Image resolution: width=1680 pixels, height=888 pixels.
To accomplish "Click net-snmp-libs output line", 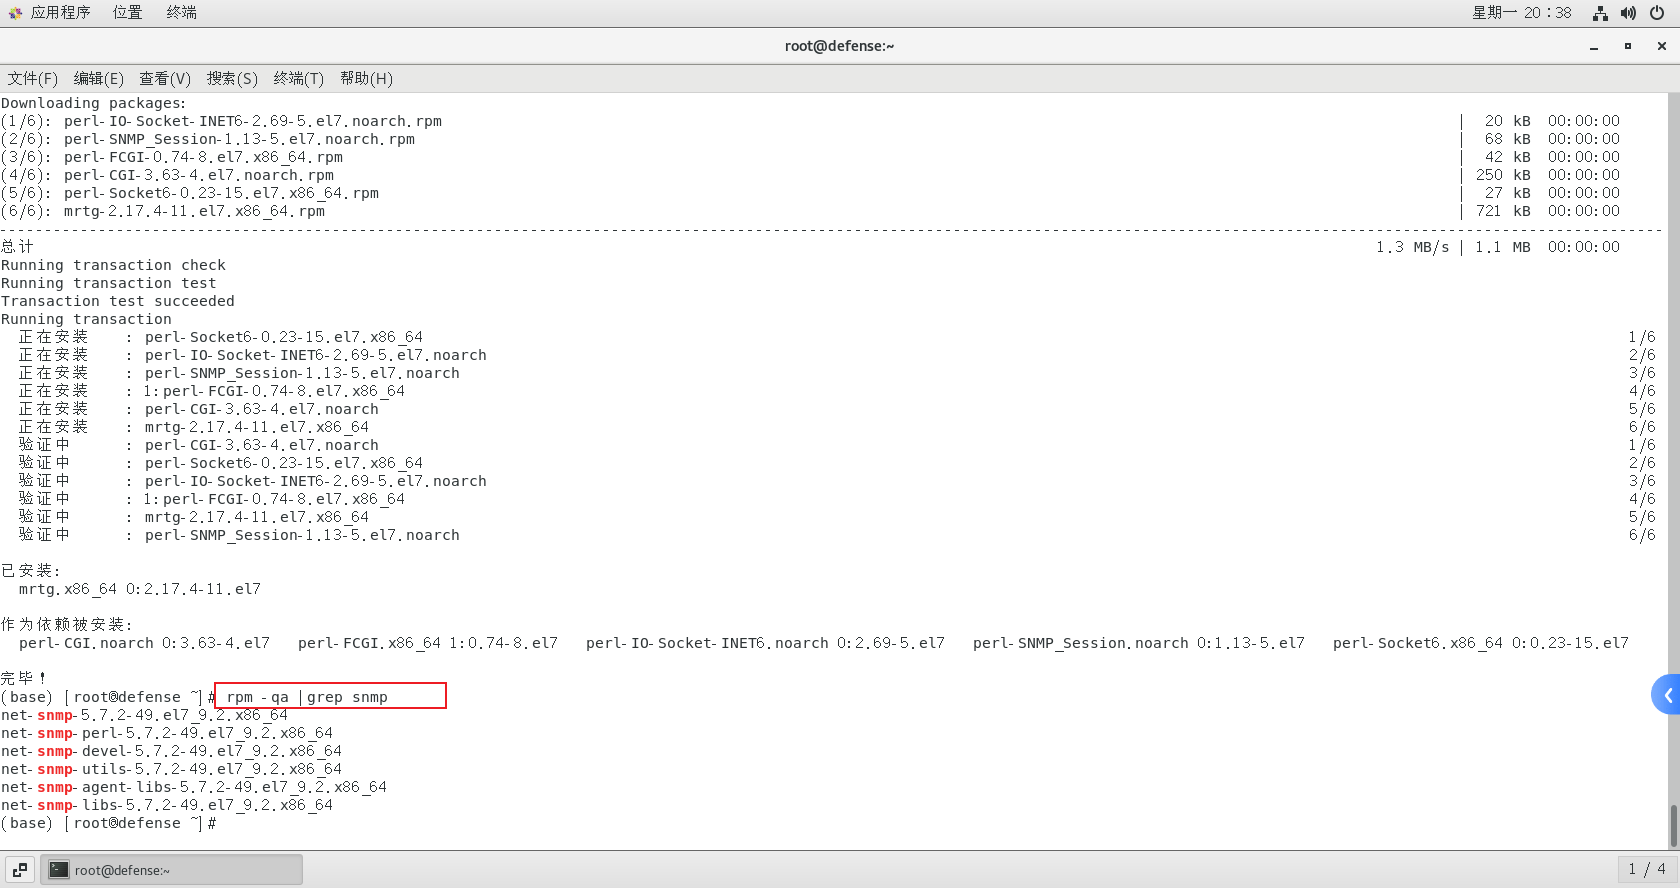I will click(167, 805).
